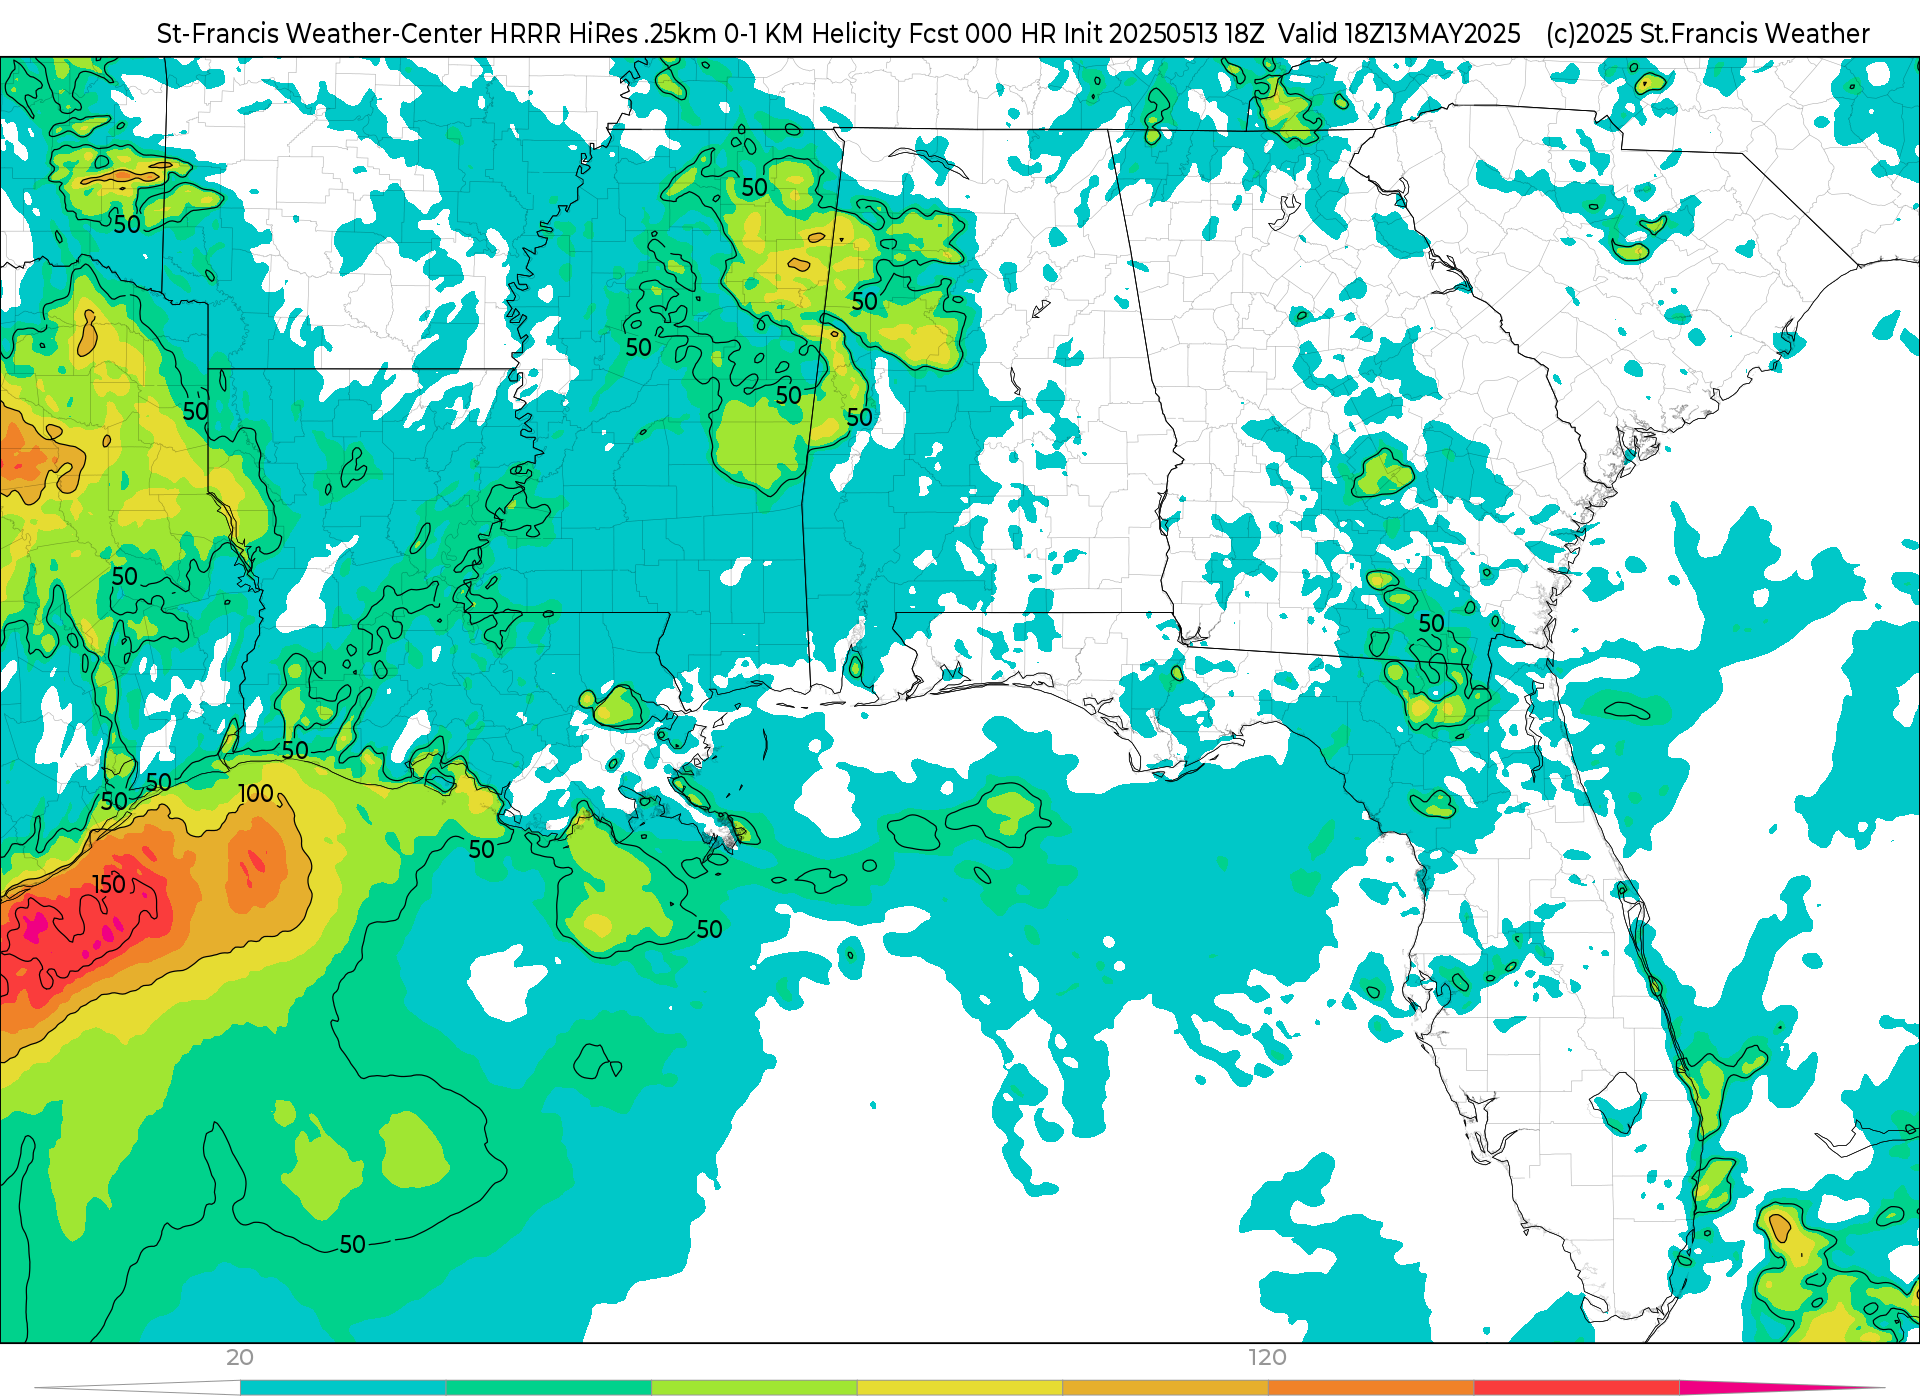The image size is (1920, 1400).
Task: Click 'Valid 18Z13MAY2025' in the title
Action: pos(1399,34)
